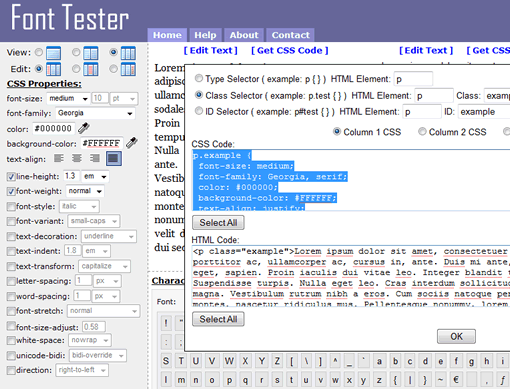Viewport: 510px width, 389px height.
Task: Click the lowercase a character key
Action: point(379,361)
